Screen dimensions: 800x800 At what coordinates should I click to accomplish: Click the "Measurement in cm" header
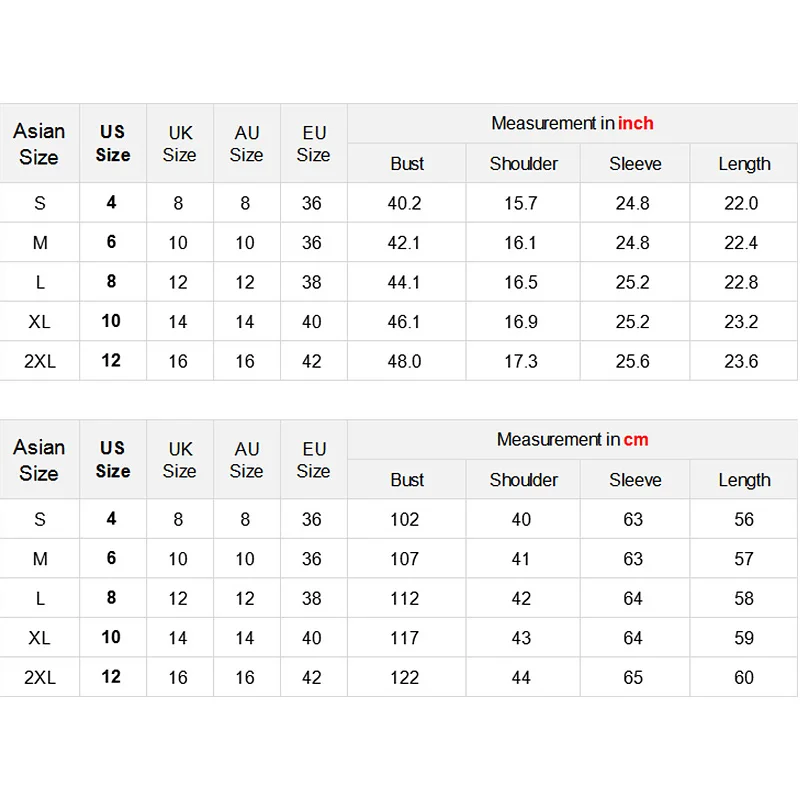point(572,439)
